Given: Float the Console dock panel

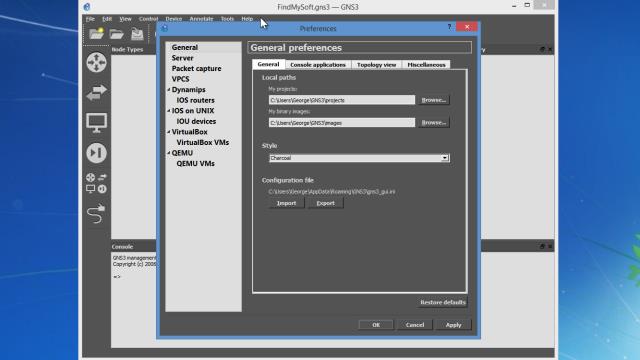Looking at the screenshot, I should 542,246.
